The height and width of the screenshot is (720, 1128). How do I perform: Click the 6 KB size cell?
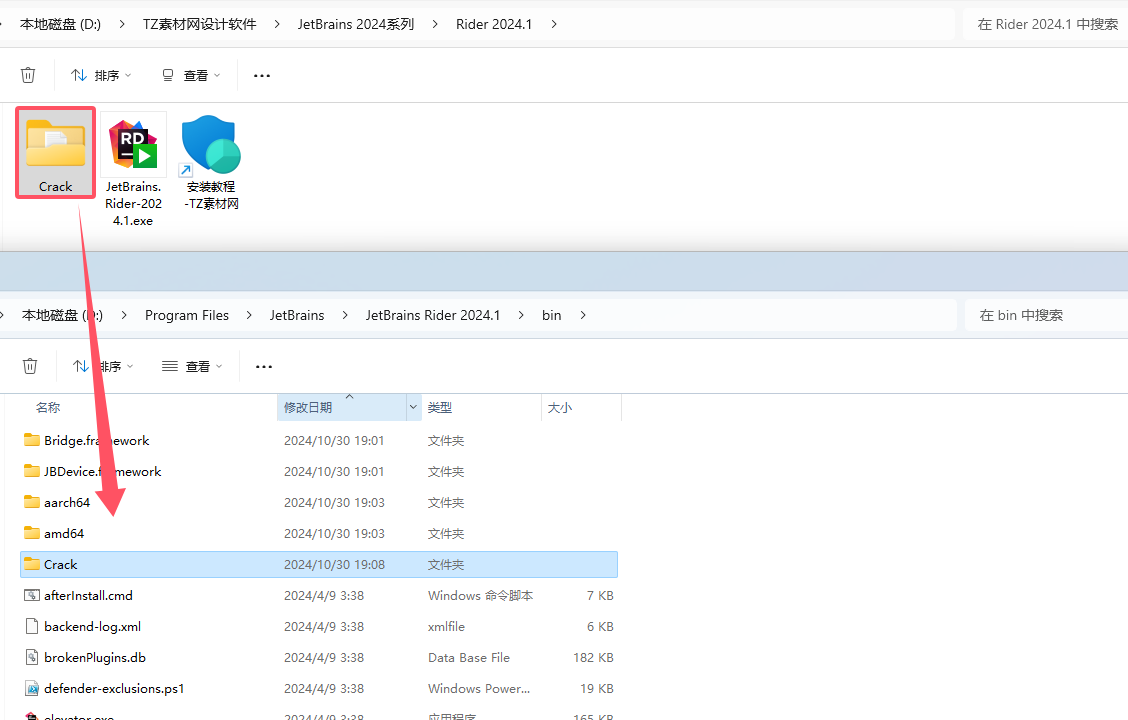point(600,626)
